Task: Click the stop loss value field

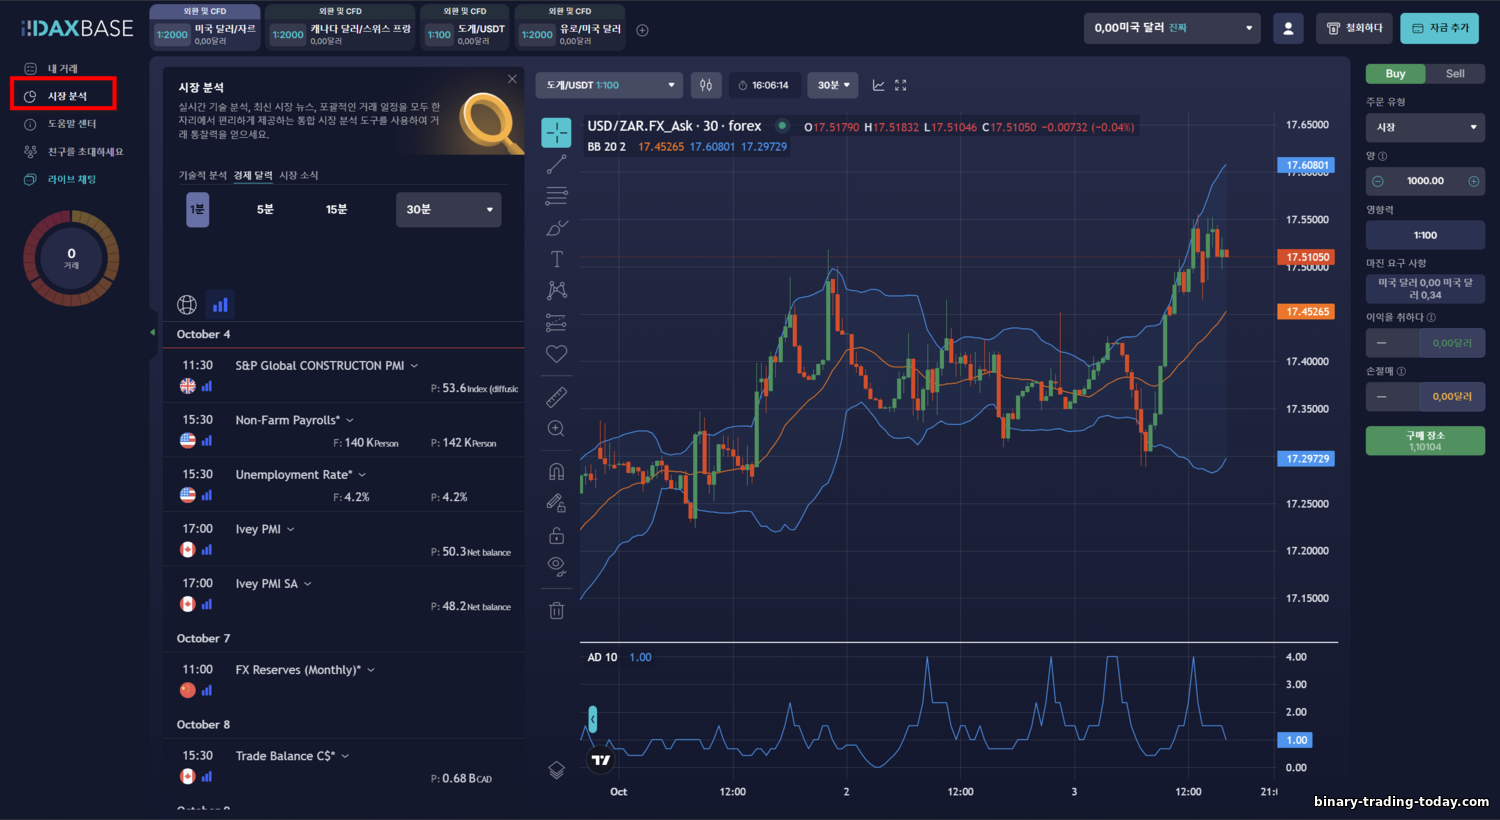Action: point(1452,397)
